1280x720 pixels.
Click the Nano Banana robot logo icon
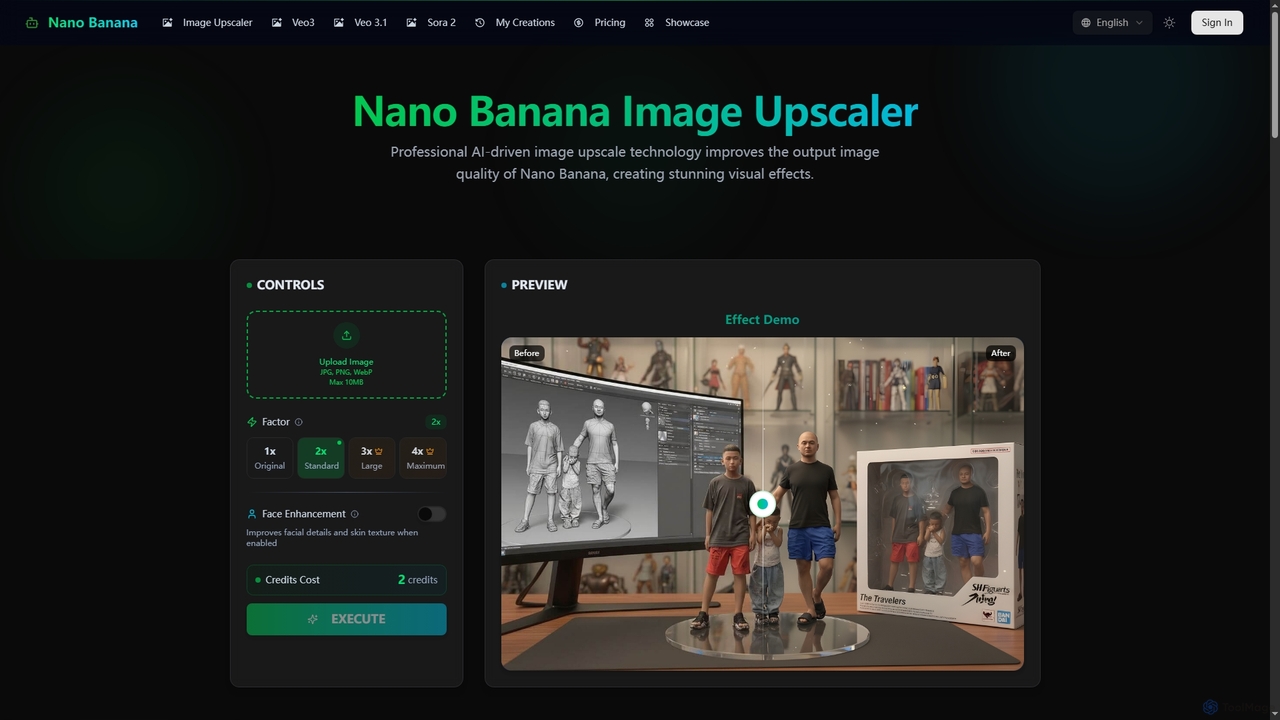point(32,22)
